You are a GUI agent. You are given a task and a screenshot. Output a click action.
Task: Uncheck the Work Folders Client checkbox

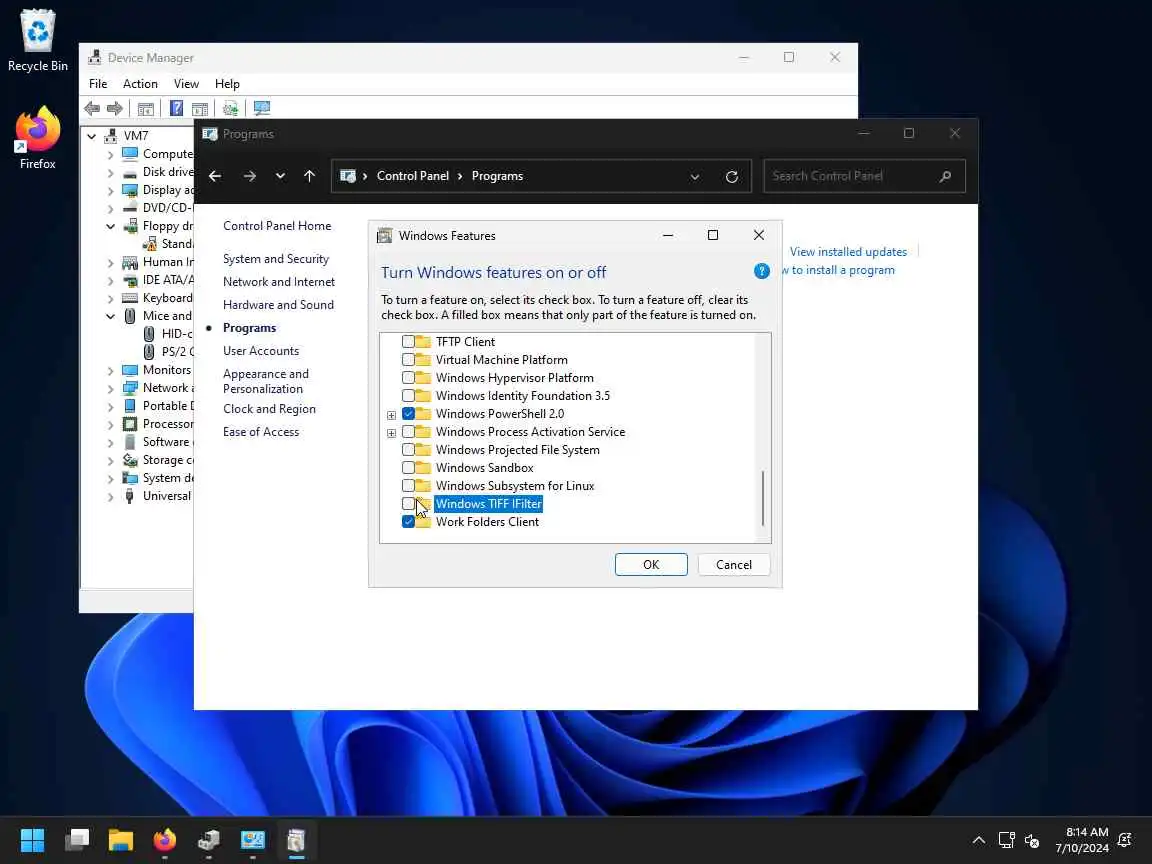pyautogui.click(x=408, y=522)
